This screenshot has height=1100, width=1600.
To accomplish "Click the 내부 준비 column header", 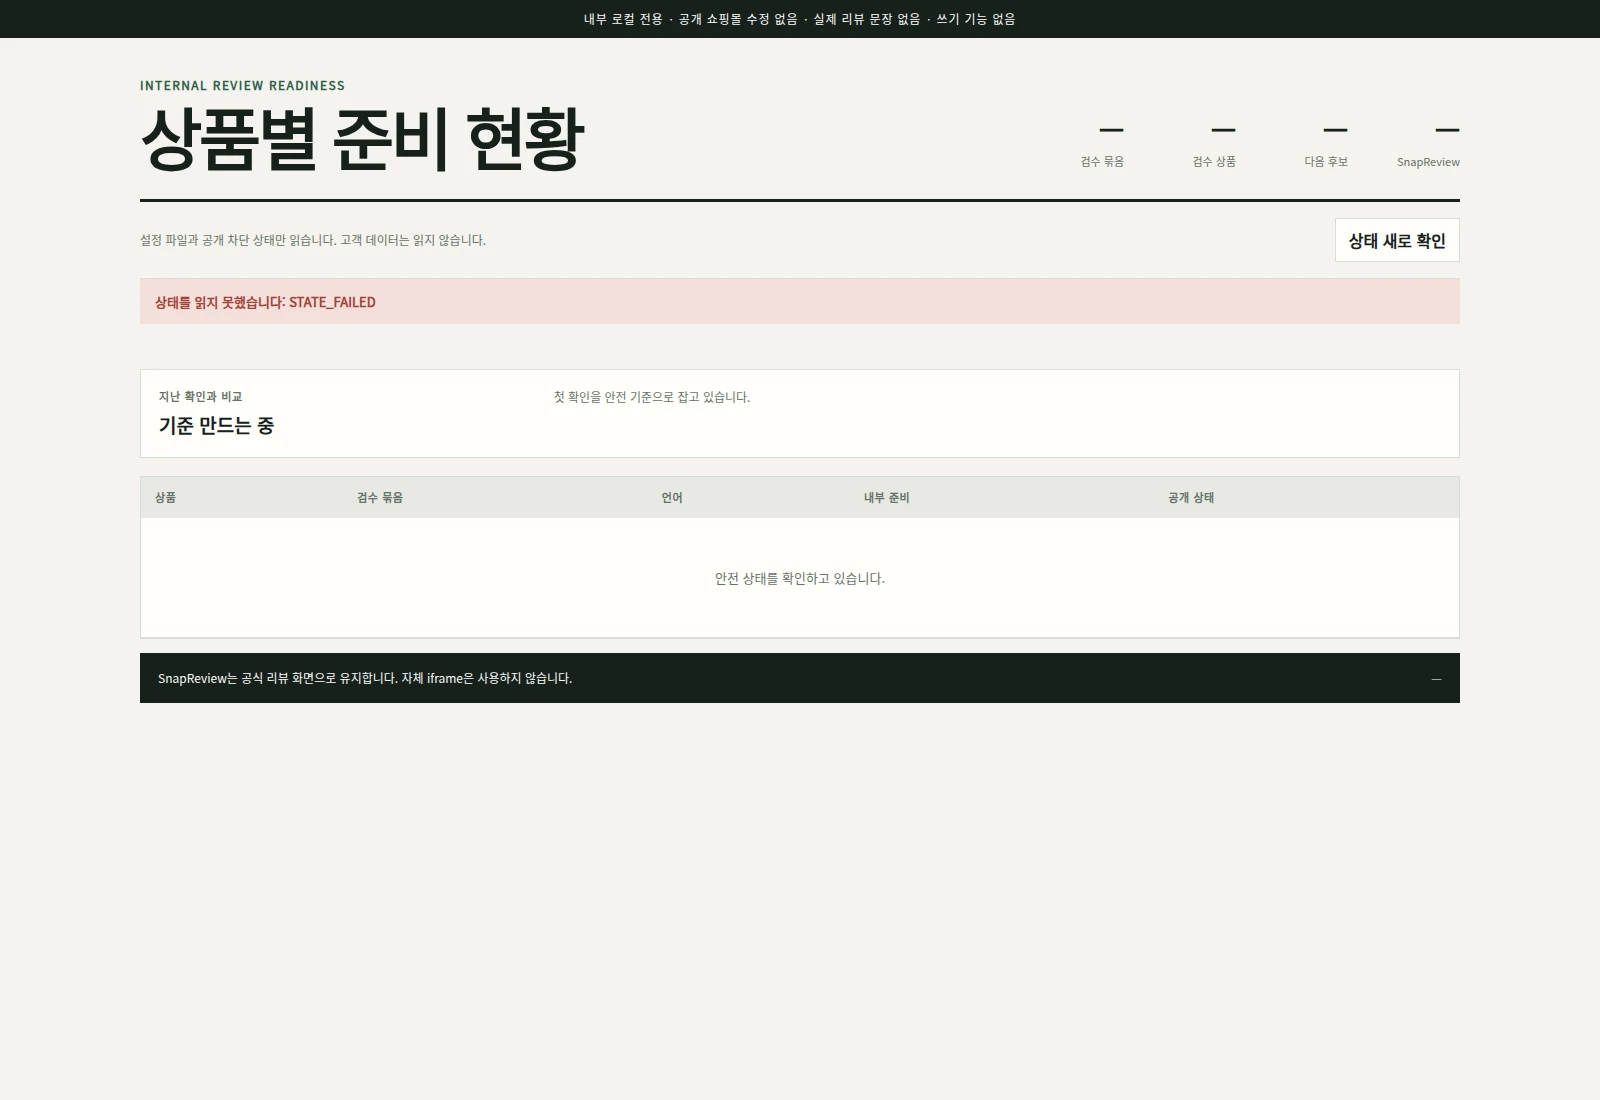I will pos(887,497).
